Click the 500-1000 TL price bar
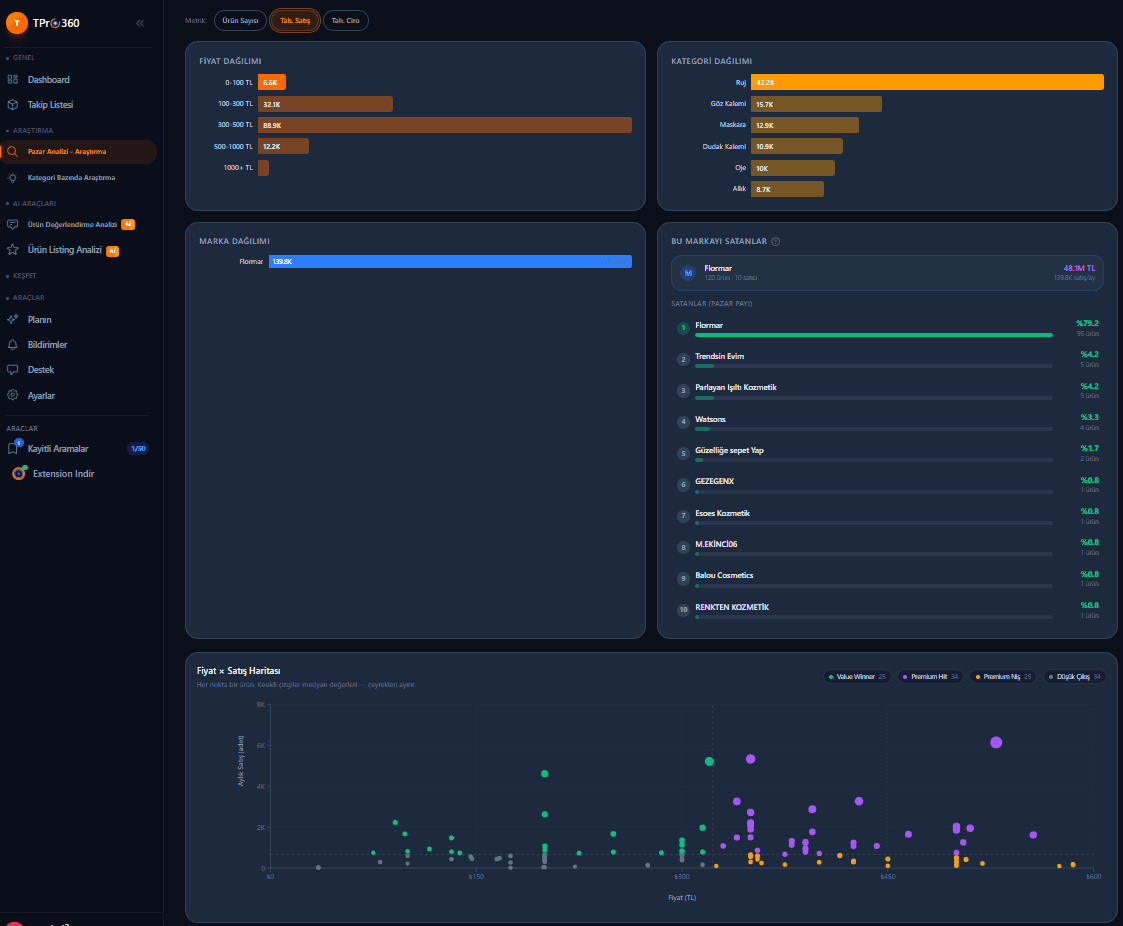This screenshot has height=926, width=1123. pos(283,146)
